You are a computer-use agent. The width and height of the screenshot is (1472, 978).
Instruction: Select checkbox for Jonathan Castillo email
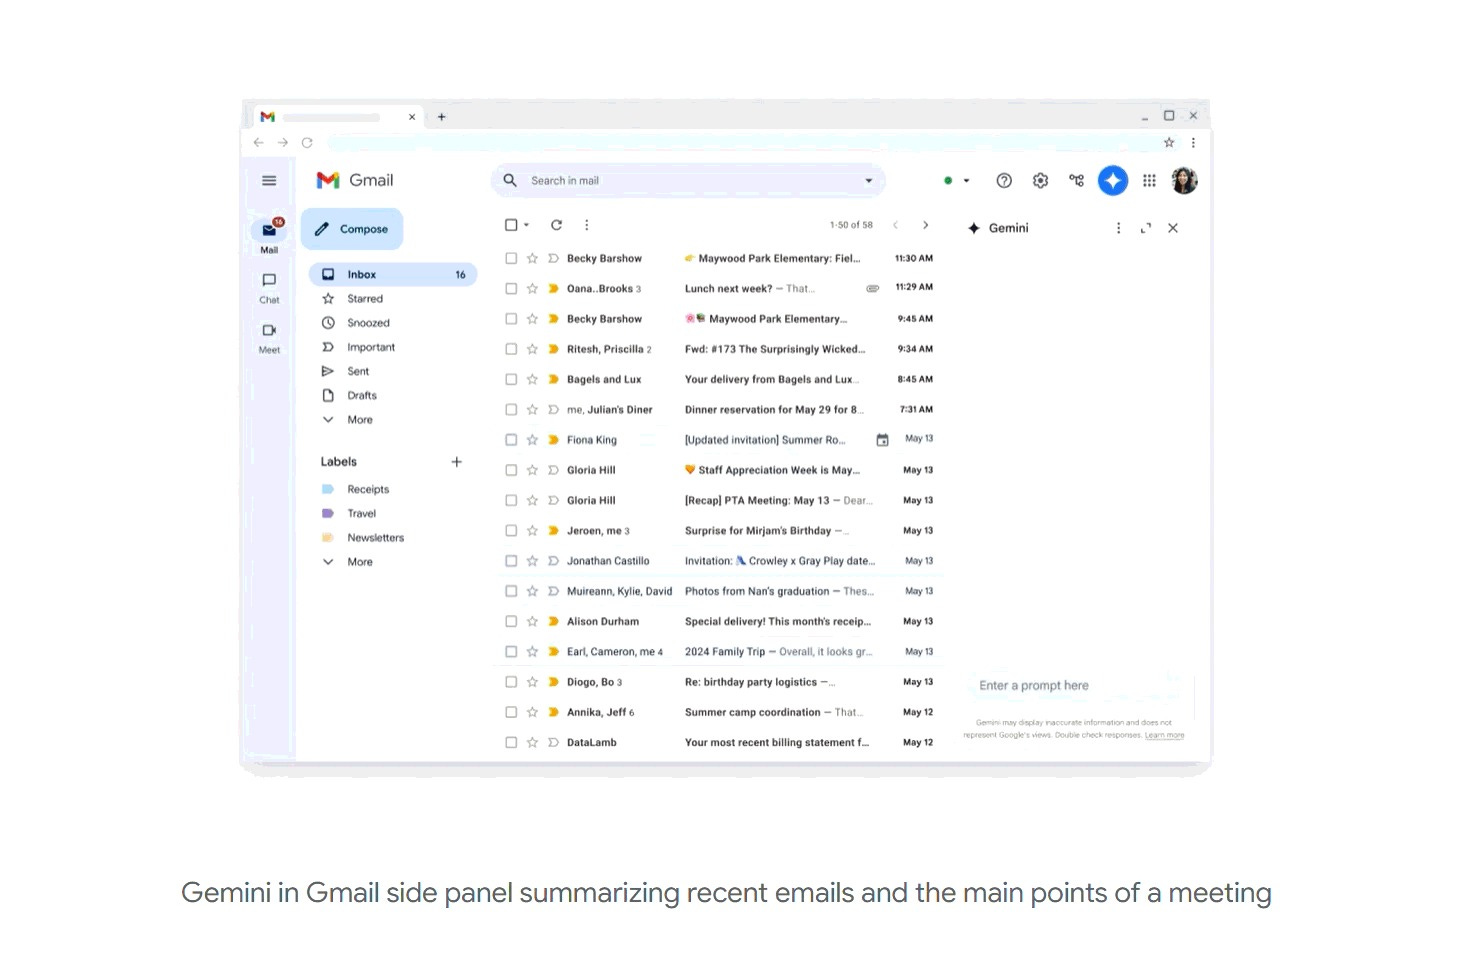(x=511, y=561)
